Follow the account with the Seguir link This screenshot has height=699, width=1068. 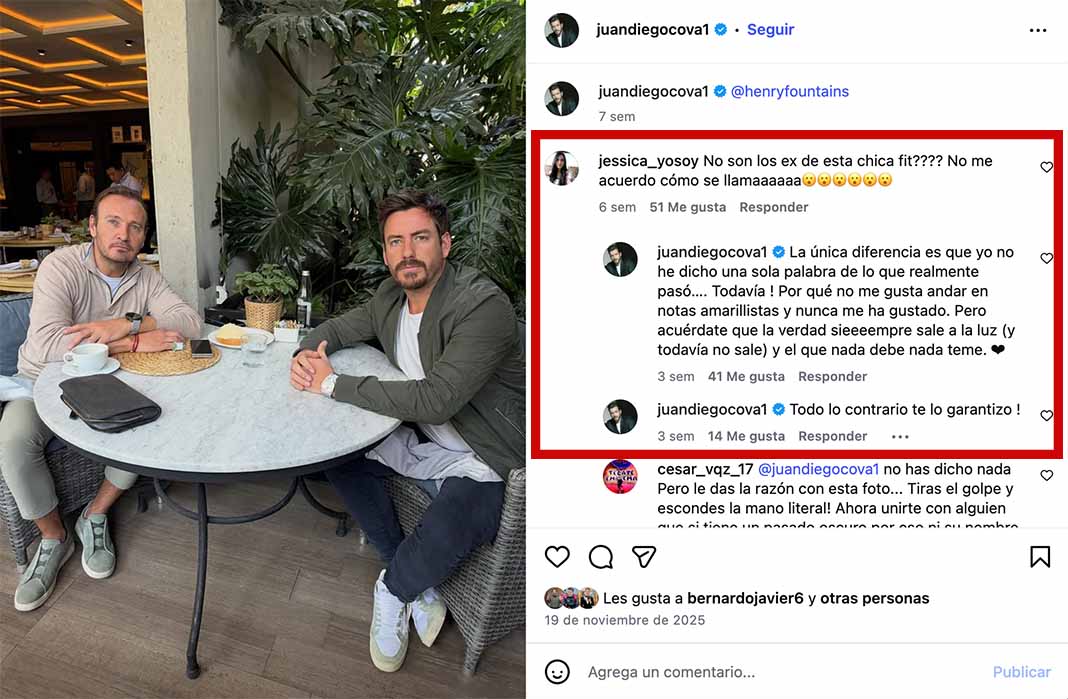(770, 29)
